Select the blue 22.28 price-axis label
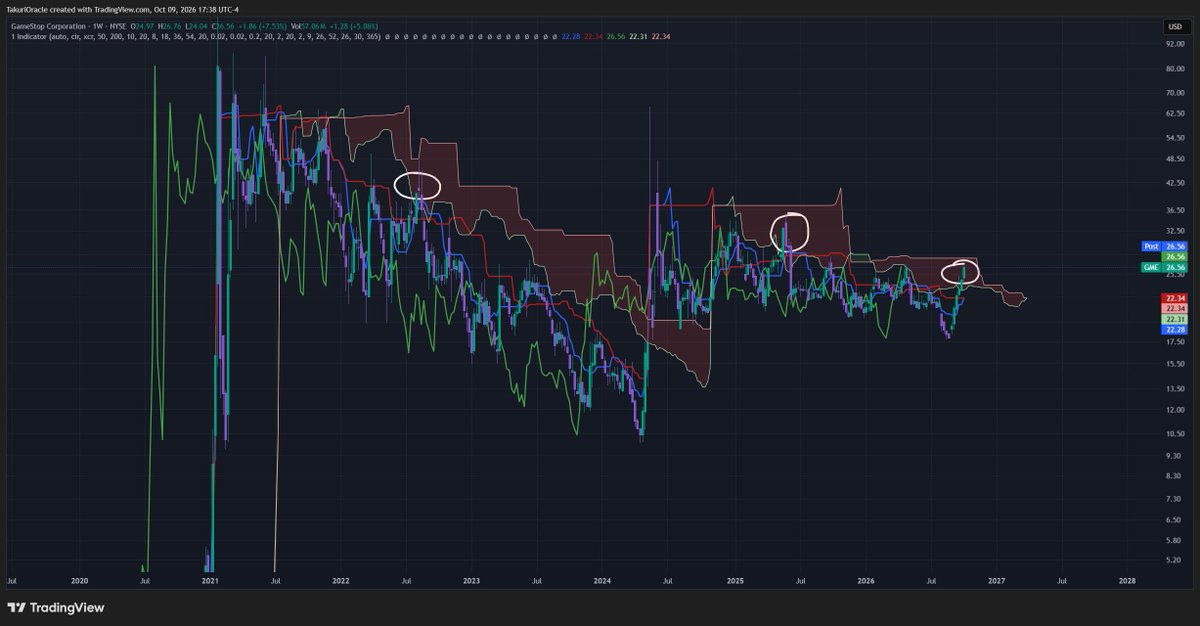Screen dimensions: 1200x626 tap(1174, 329)
